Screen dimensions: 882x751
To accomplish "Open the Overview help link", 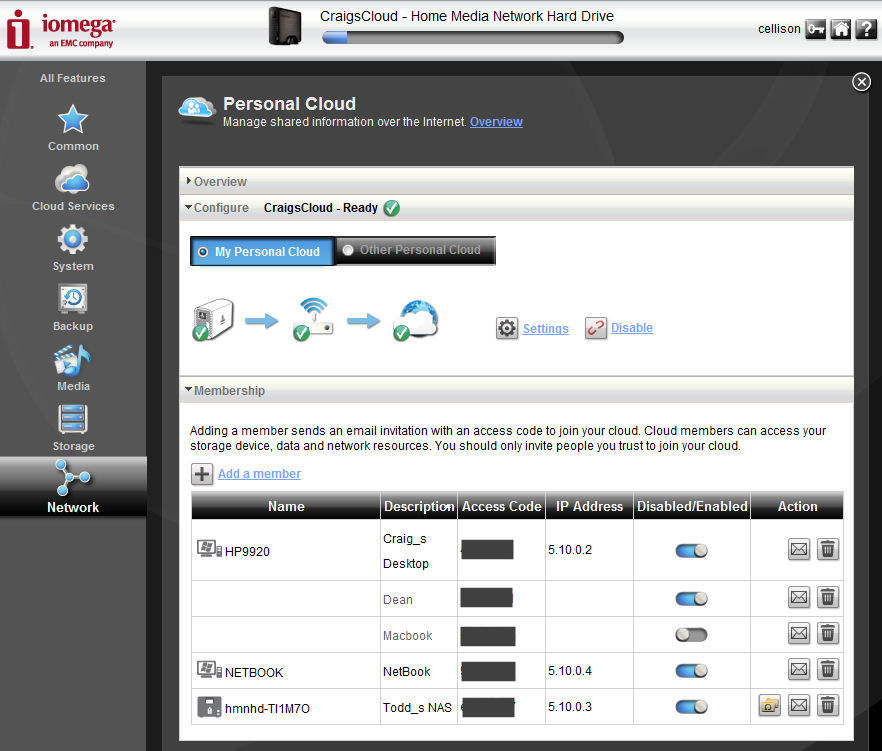I will [x=496, y=122].
